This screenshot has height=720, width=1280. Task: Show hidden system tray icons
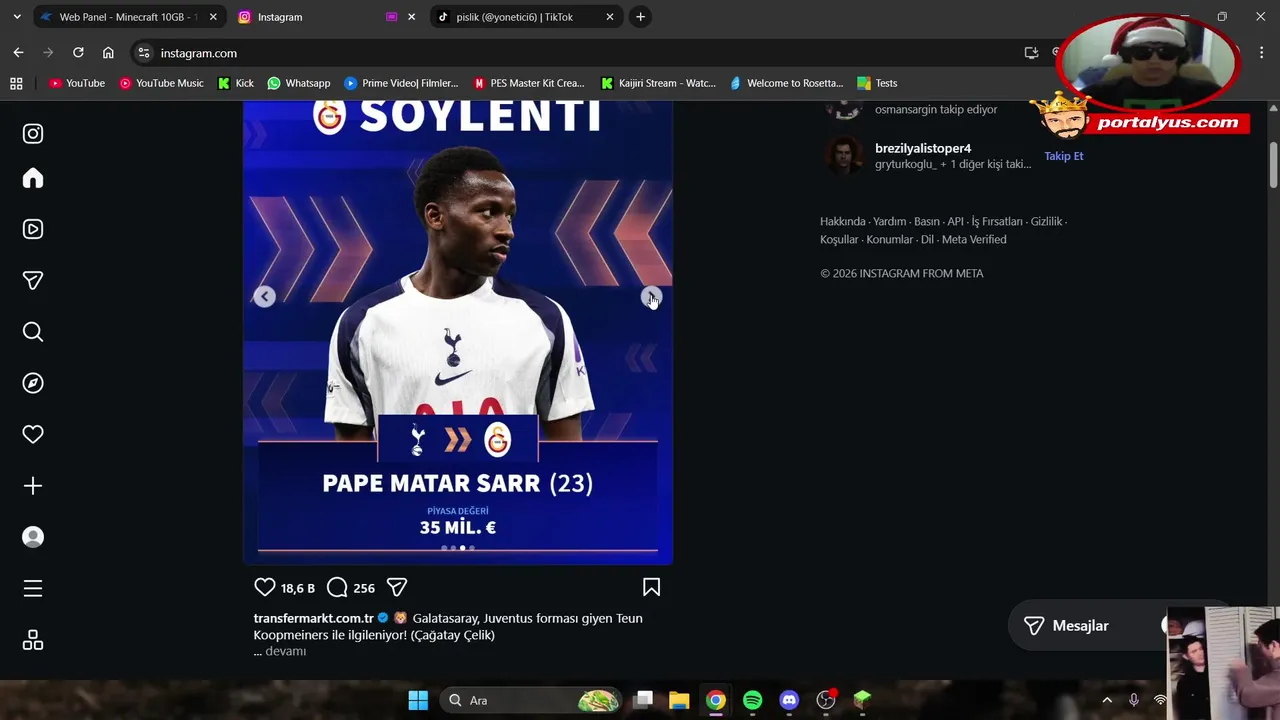point(1107,700)
